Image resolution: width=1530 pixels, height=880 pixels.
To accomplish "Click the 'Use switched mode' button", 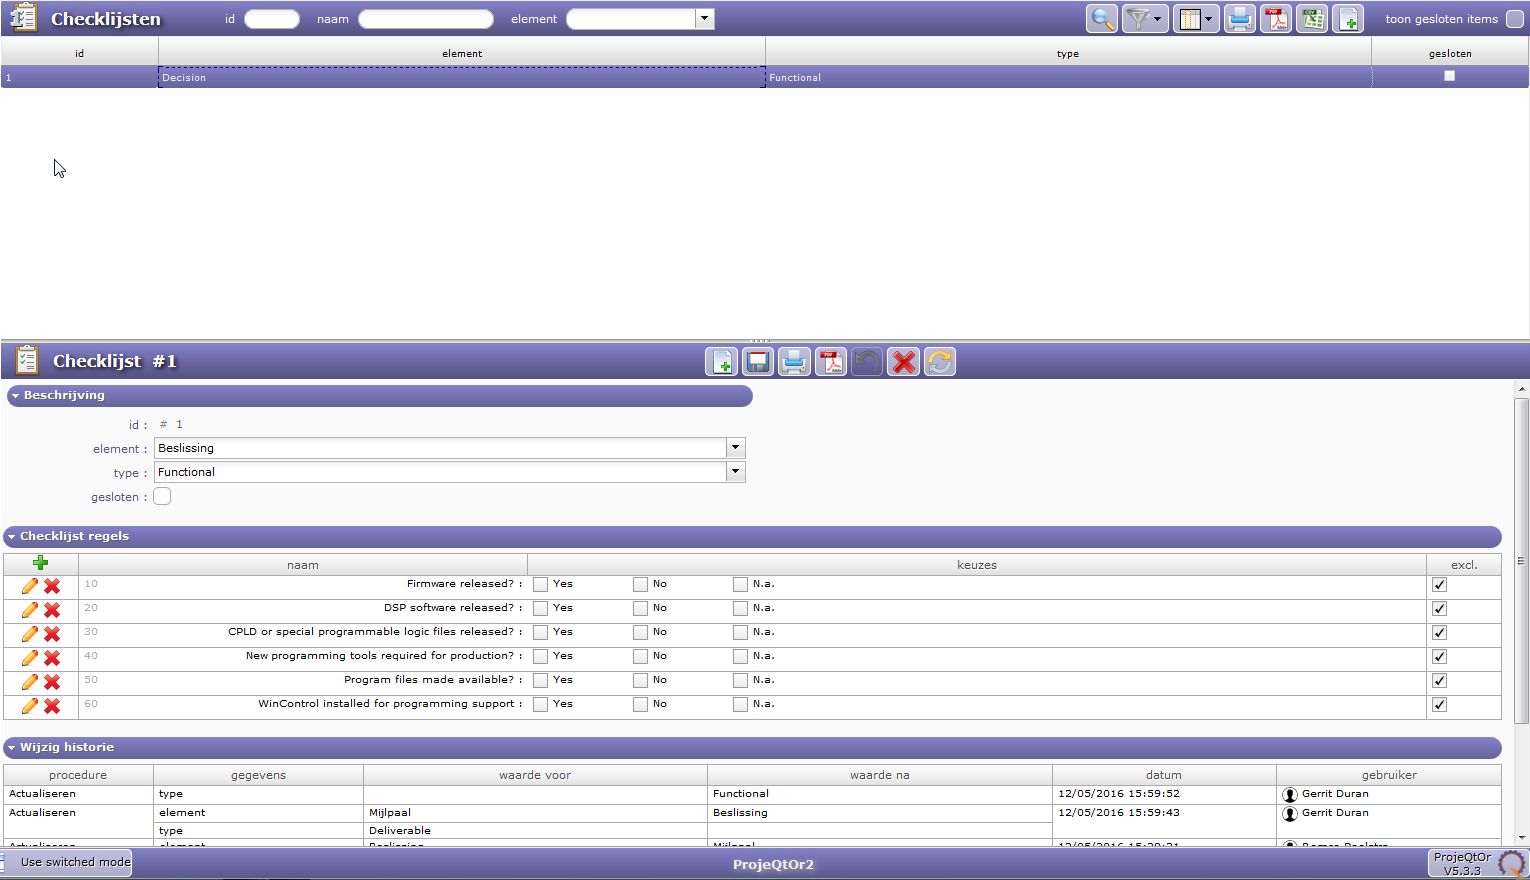I will (x=75, y=862).
